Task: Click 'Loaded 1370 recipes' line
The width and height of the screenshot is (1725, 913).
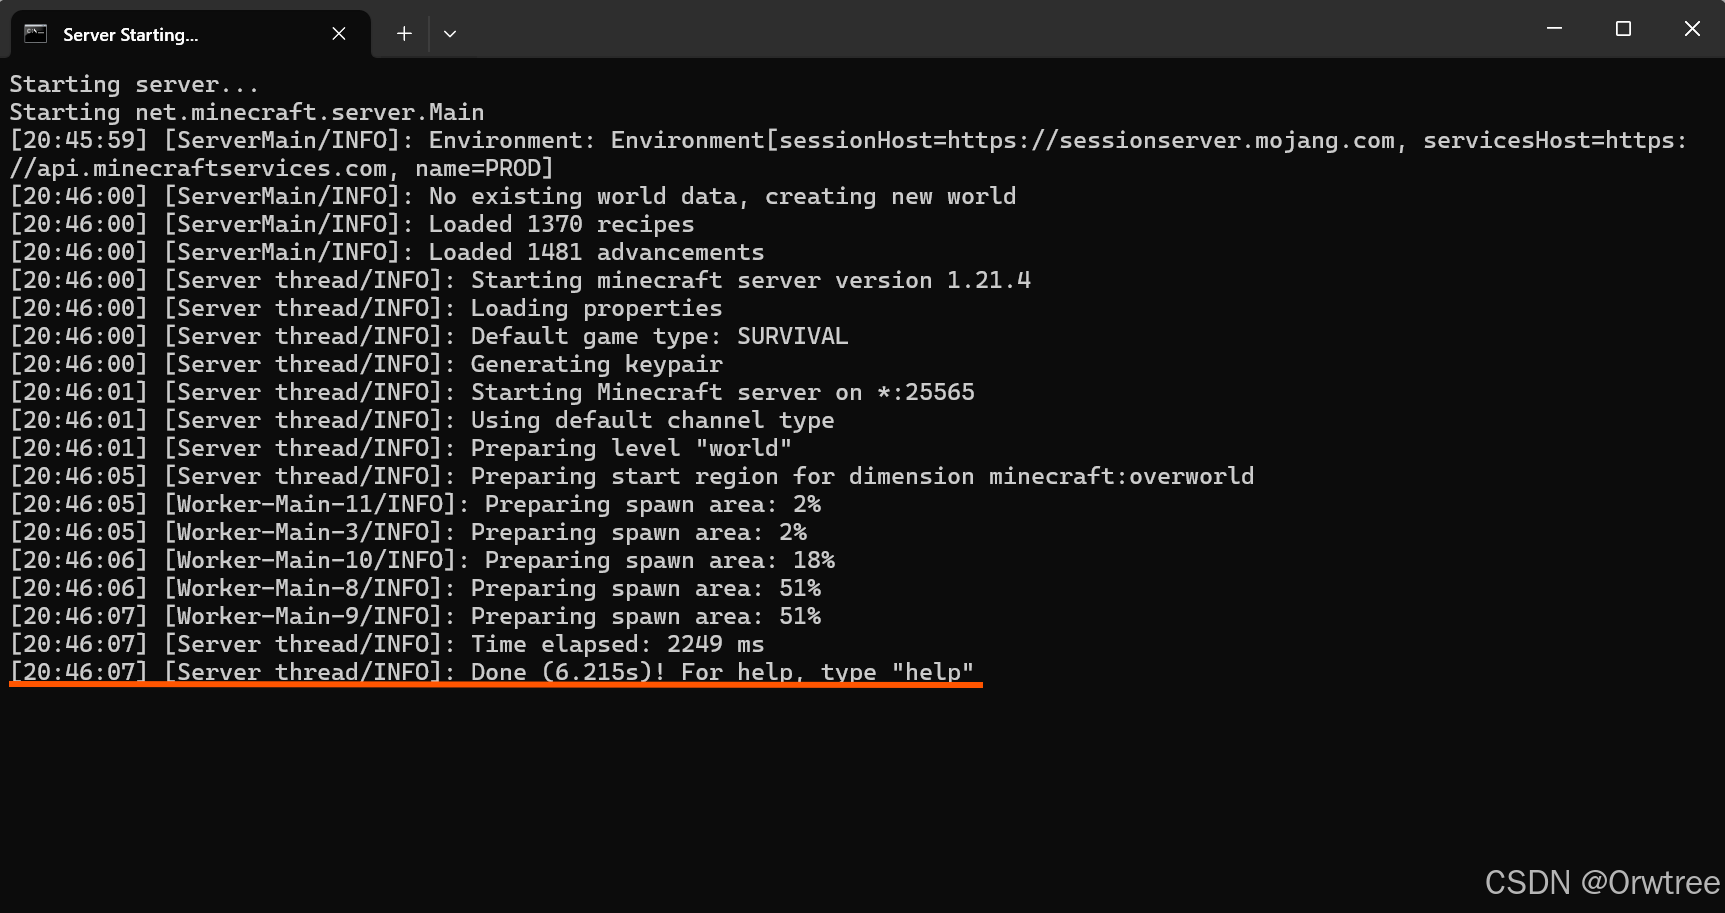Action: (352, 225)
